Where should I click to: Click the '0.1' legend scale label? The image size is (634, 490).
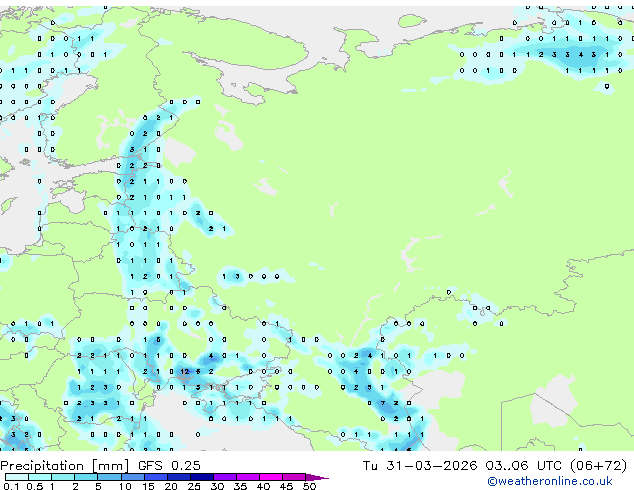(x=11, y=486)
